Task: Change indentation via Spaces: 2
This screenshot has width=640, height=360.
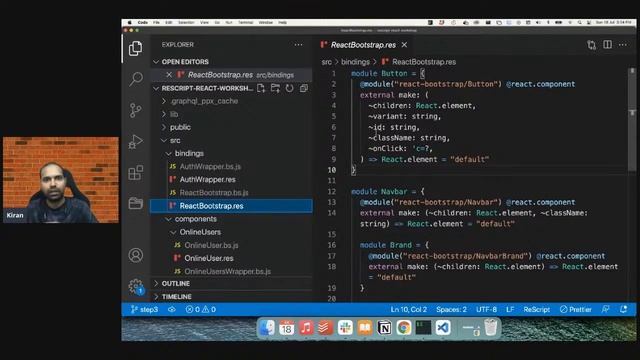Action: 451,309
